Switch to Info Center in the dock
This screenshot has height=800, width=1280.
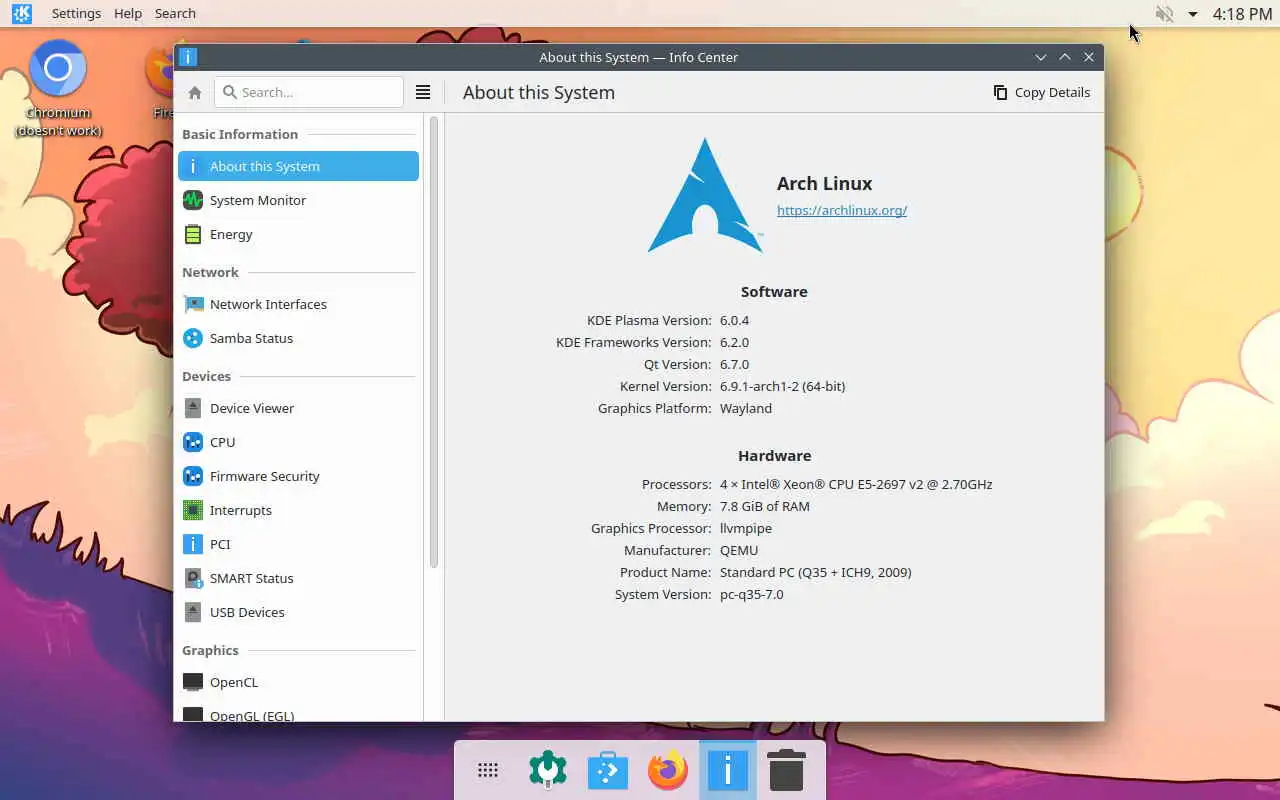pos(727,770)
